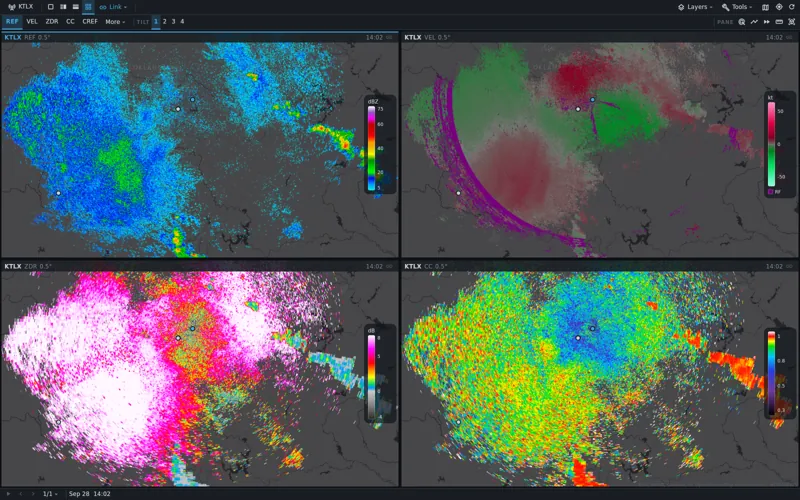Click the REF pane link icon near 14:02
This screenshot has width=800, height=500.
(x=389, y=37)
